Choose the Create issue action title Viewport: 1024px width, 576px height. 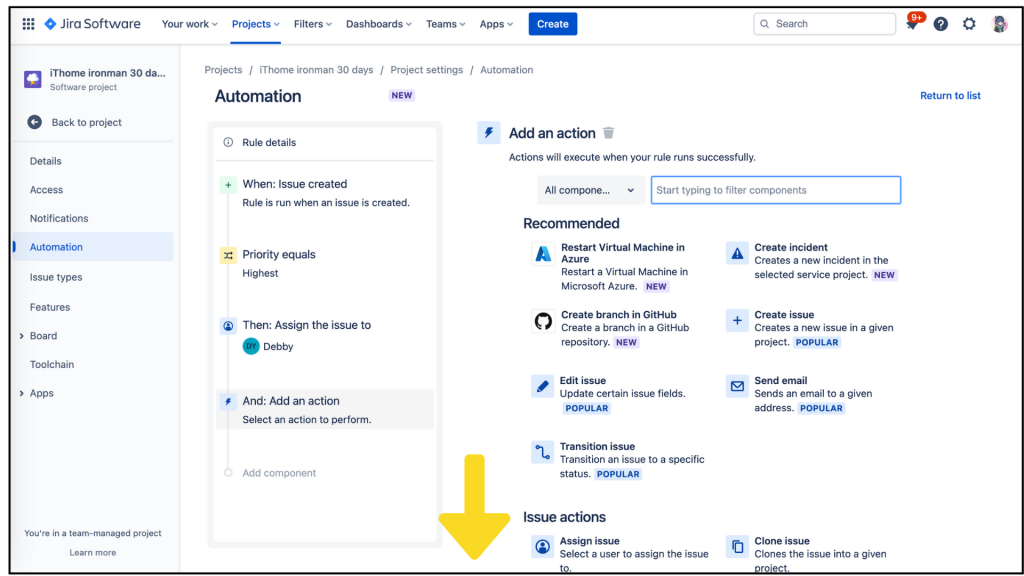click(784, 314)
